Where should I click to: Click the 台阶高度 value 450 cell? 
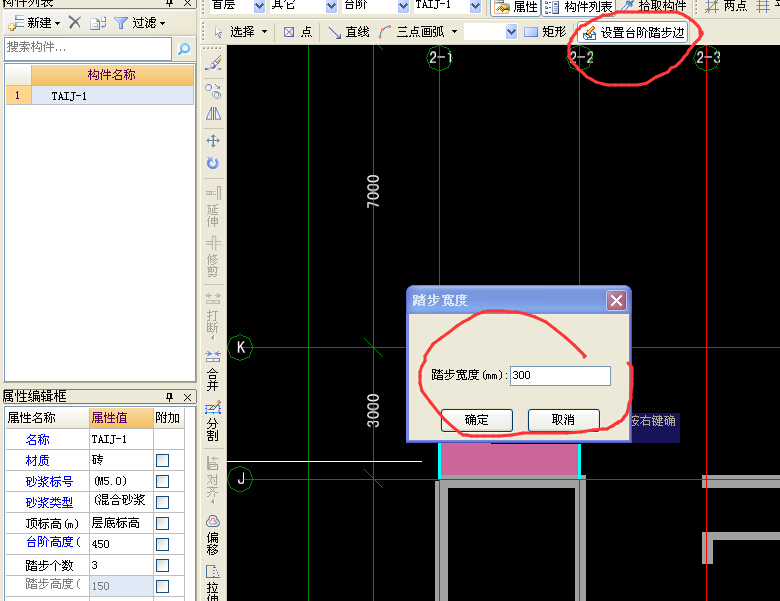(121, 544)
